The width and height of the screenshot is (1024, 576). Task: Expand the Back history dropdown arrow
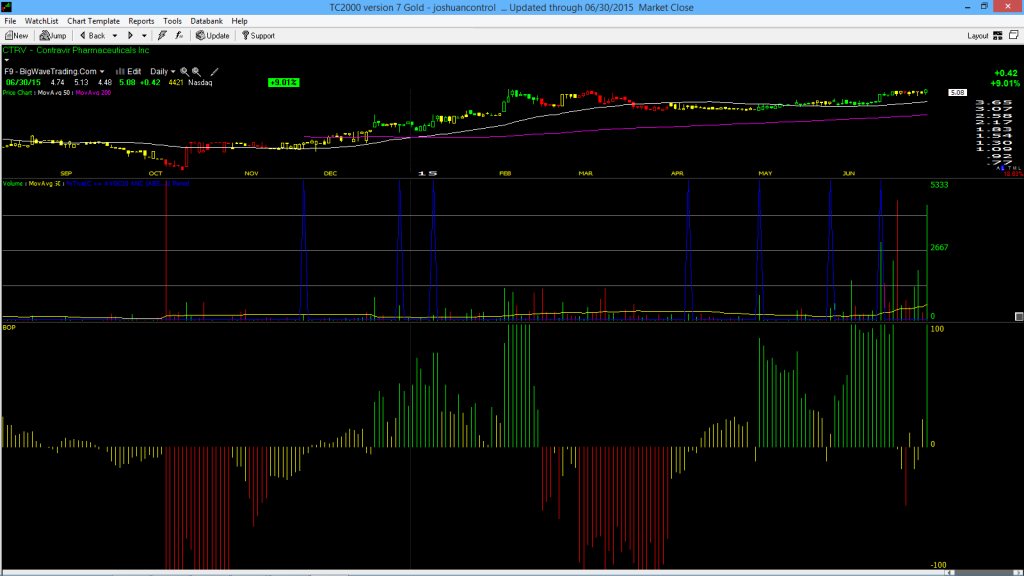pos(115,36)
